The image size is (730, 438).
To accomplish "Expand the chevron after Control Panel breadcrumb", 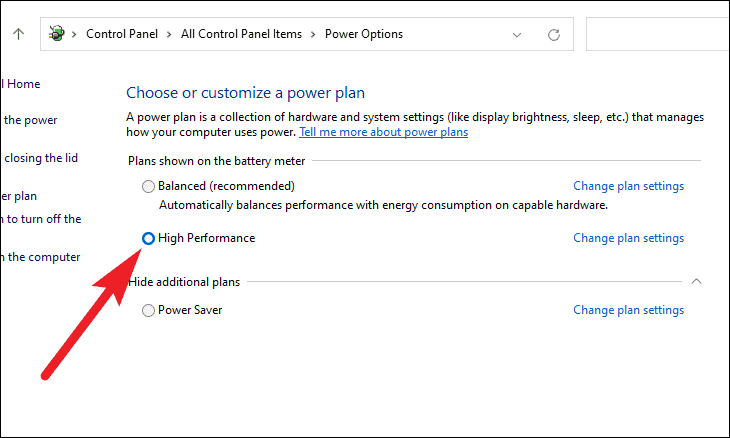I will coord(169,34).
